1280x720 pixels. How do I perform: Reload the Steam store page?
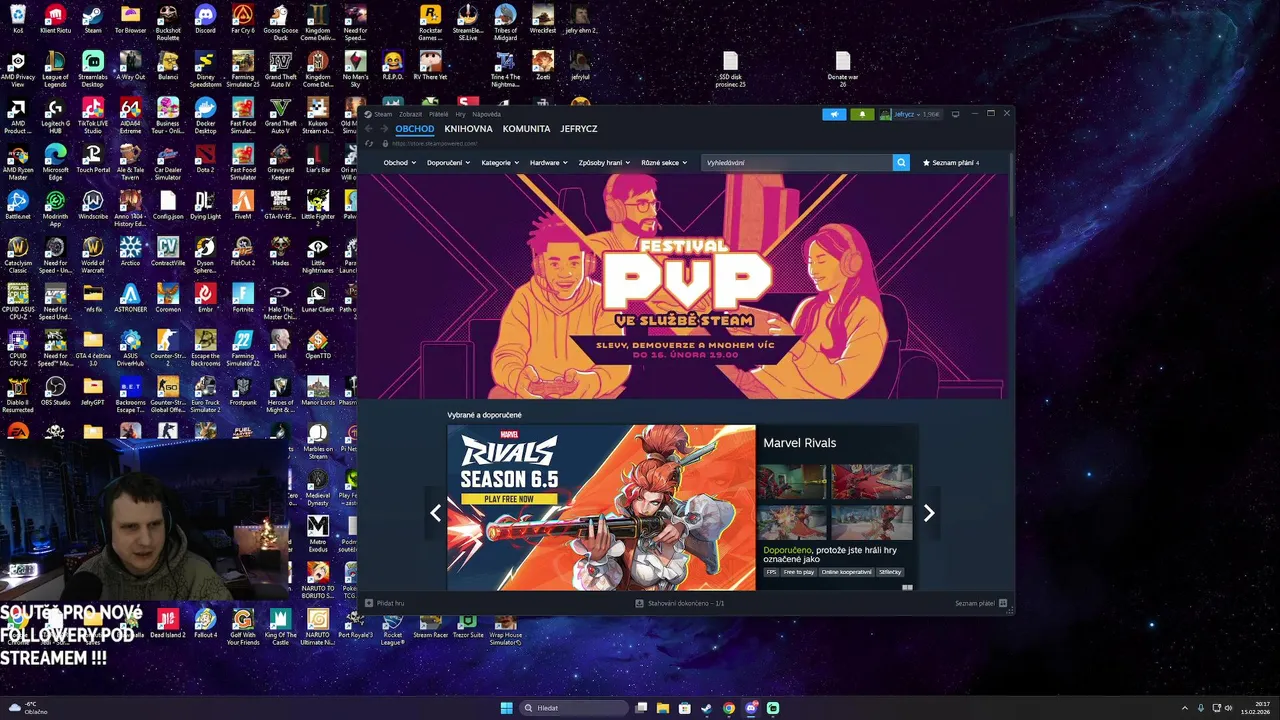(x=369, y=143)
